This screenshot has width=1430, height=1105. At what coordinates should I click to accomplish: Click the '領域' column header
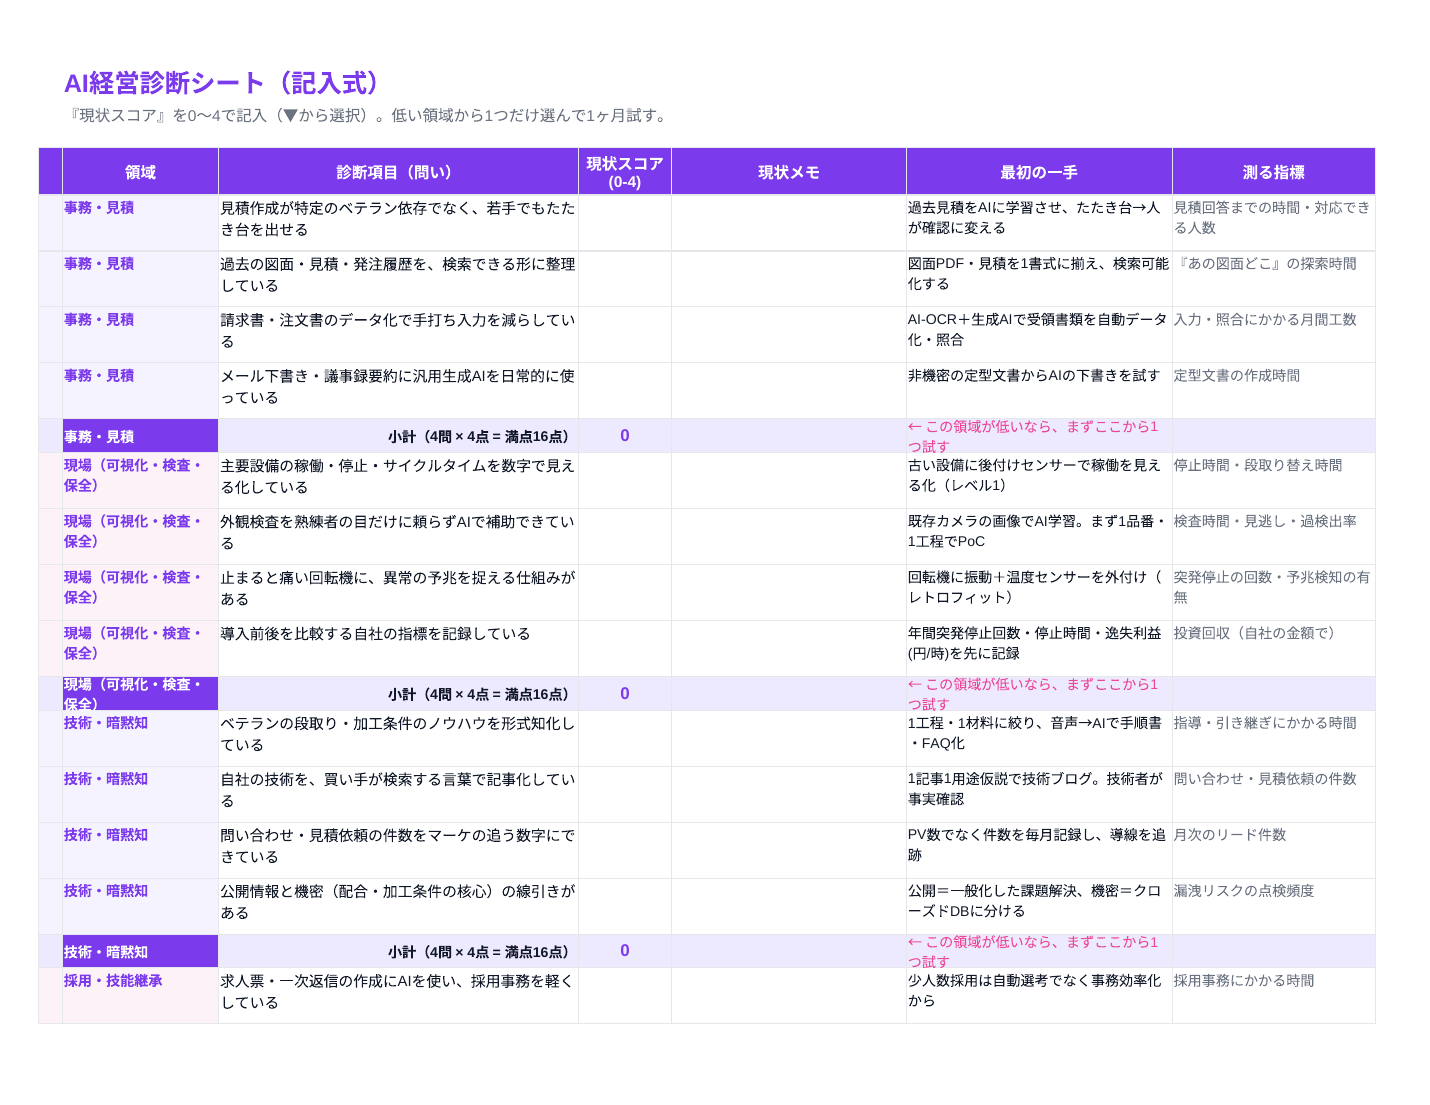(140, 172)
